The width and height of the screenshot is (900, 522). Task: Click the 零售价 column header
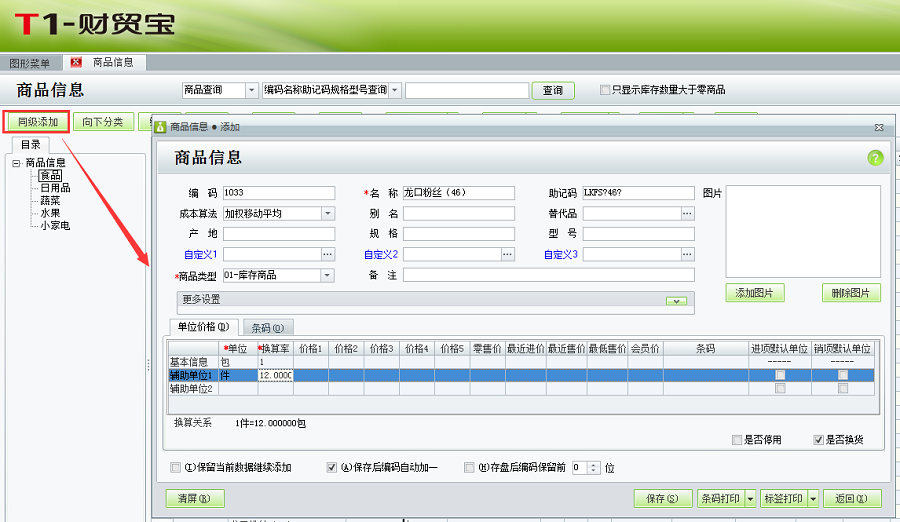click(487, 349)
